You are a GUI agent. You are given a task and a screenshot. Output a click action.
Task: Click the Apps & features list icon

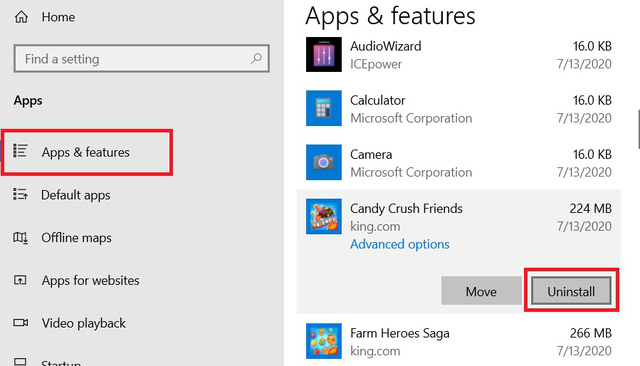pos(20,151)
